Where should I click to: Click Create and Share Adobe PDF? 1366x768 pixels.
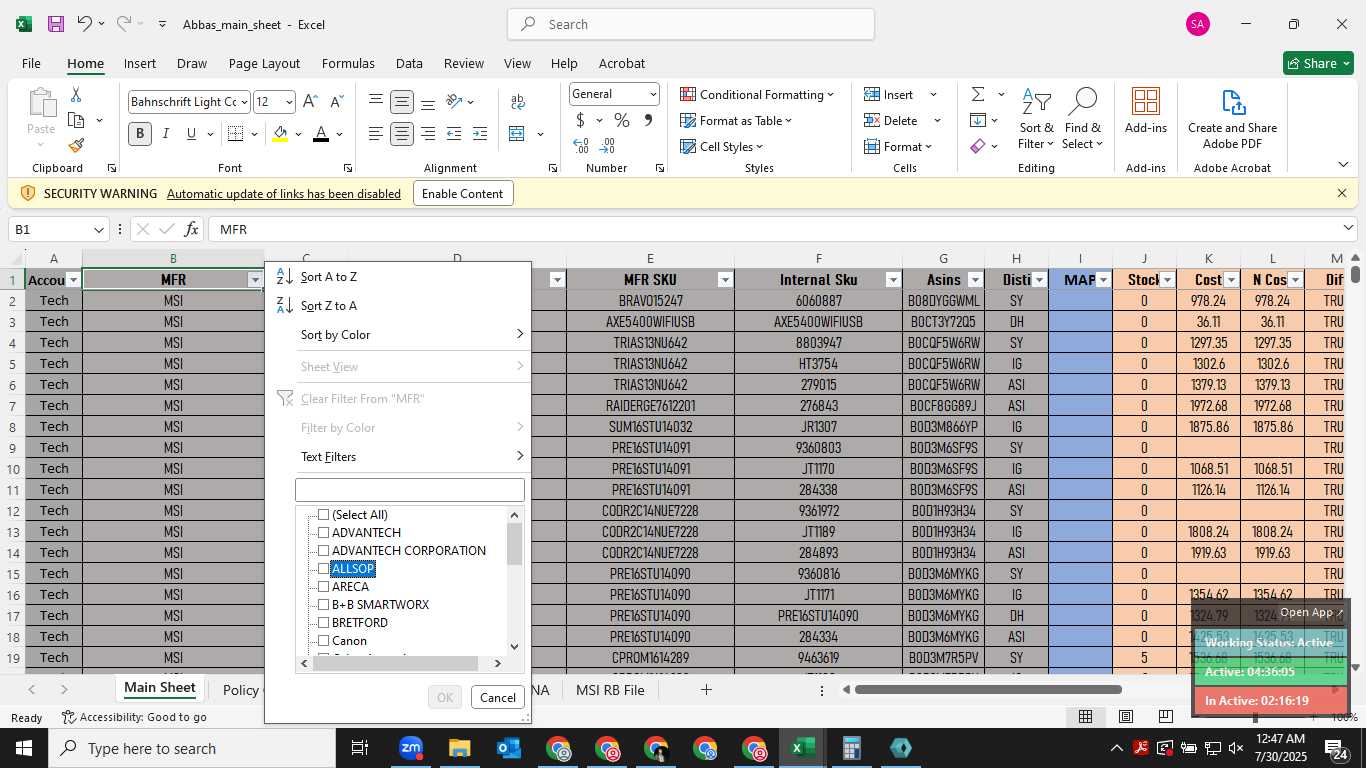tap(1232, 120)
